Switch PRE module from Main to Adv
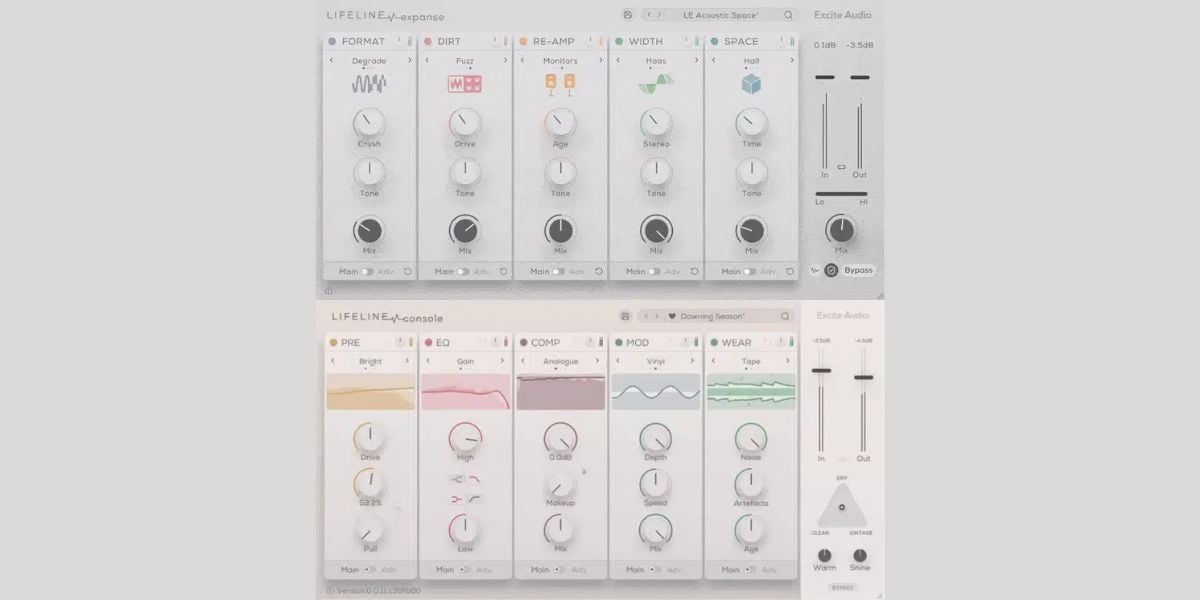This screenshot has height=600, width=1200. [369, 570]
